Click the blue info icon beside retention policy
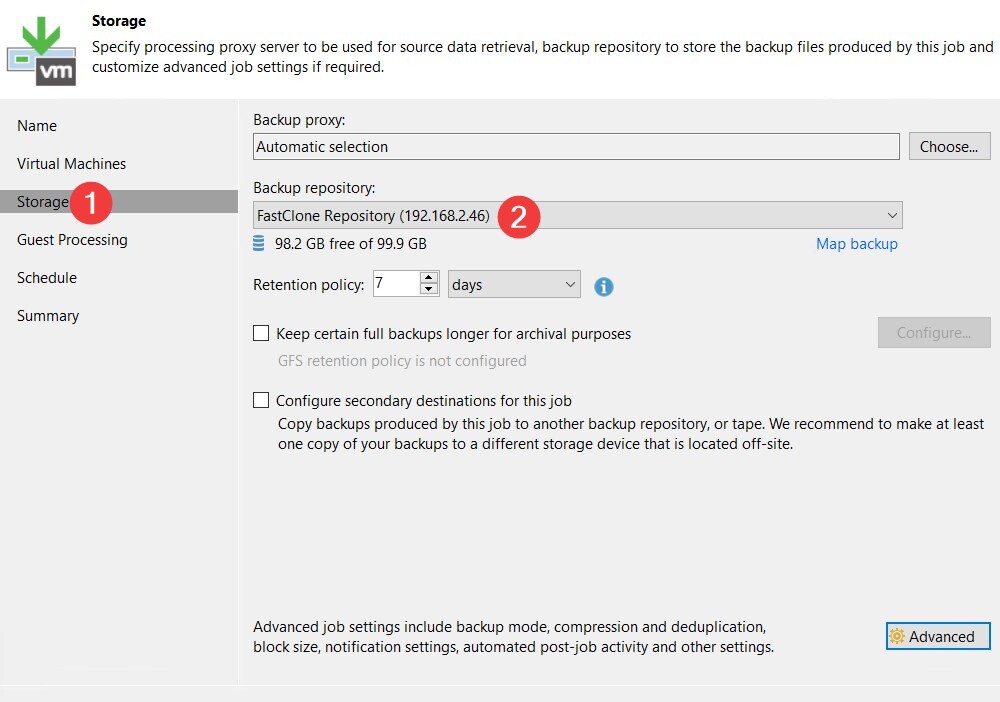 603,287
